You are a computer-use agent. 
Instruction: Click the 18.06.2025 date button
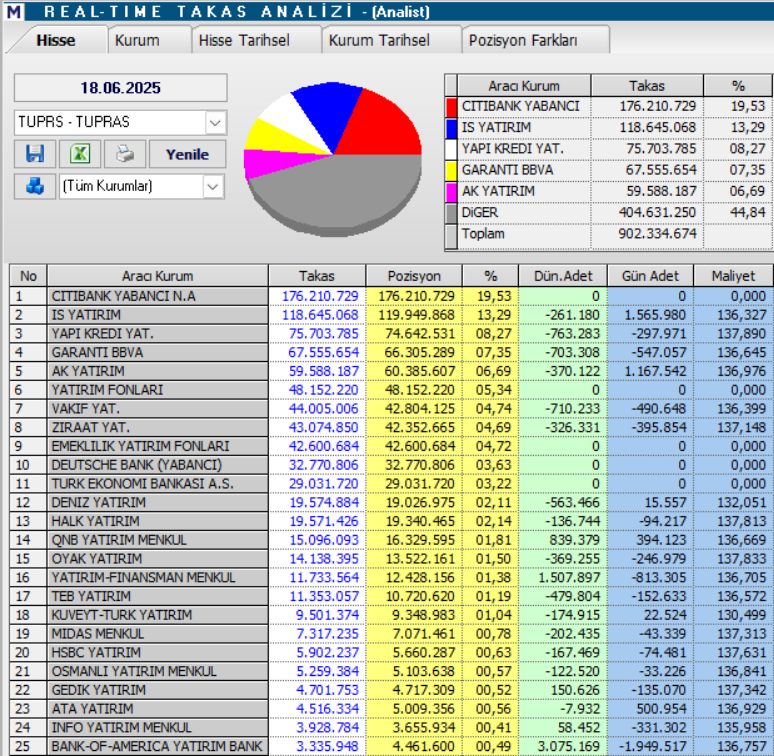(120, 88)
